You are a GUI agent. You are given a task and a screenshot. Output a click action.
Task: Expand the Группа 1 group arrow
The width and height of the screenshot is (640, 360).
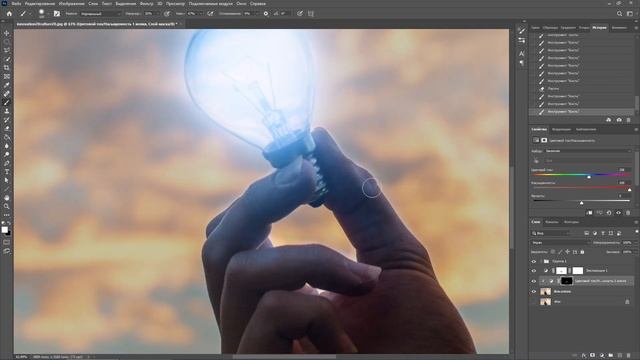pos(541,261)
